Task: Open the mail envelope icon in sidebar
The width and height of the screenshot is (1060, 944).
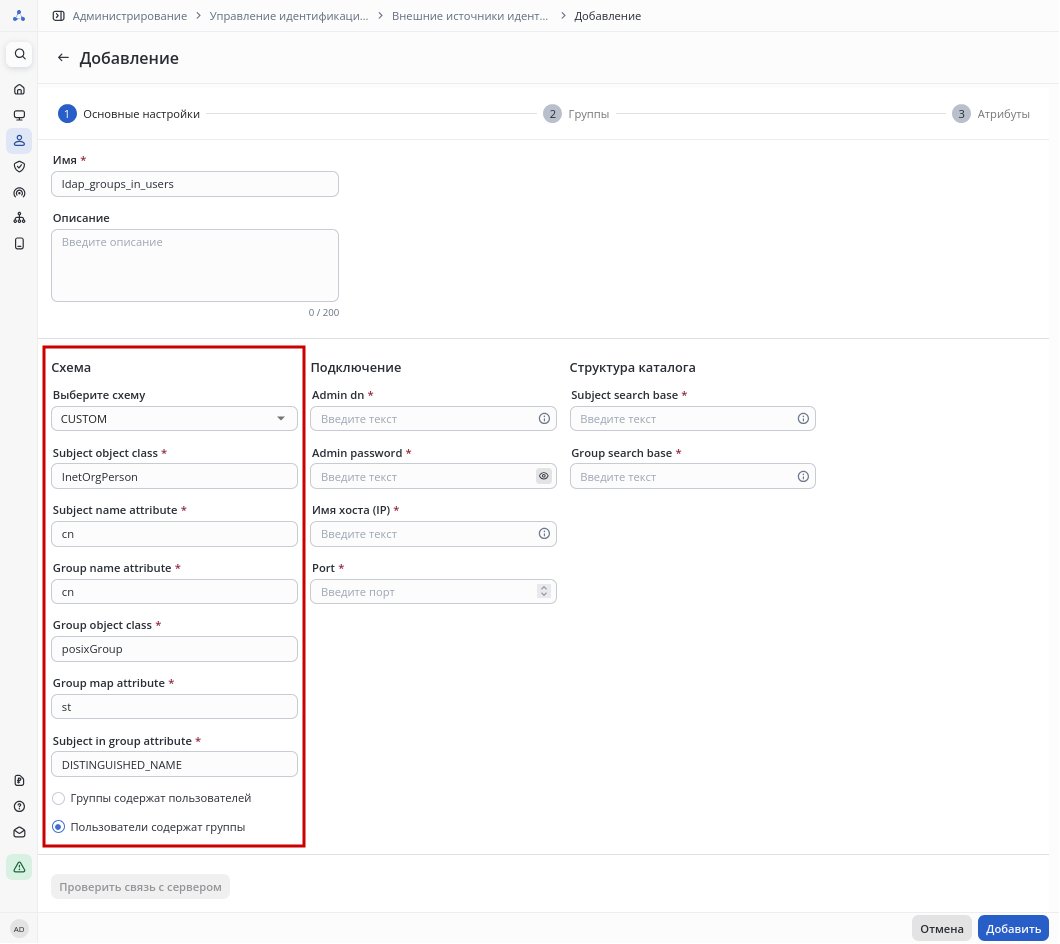Action: point(19,832)
